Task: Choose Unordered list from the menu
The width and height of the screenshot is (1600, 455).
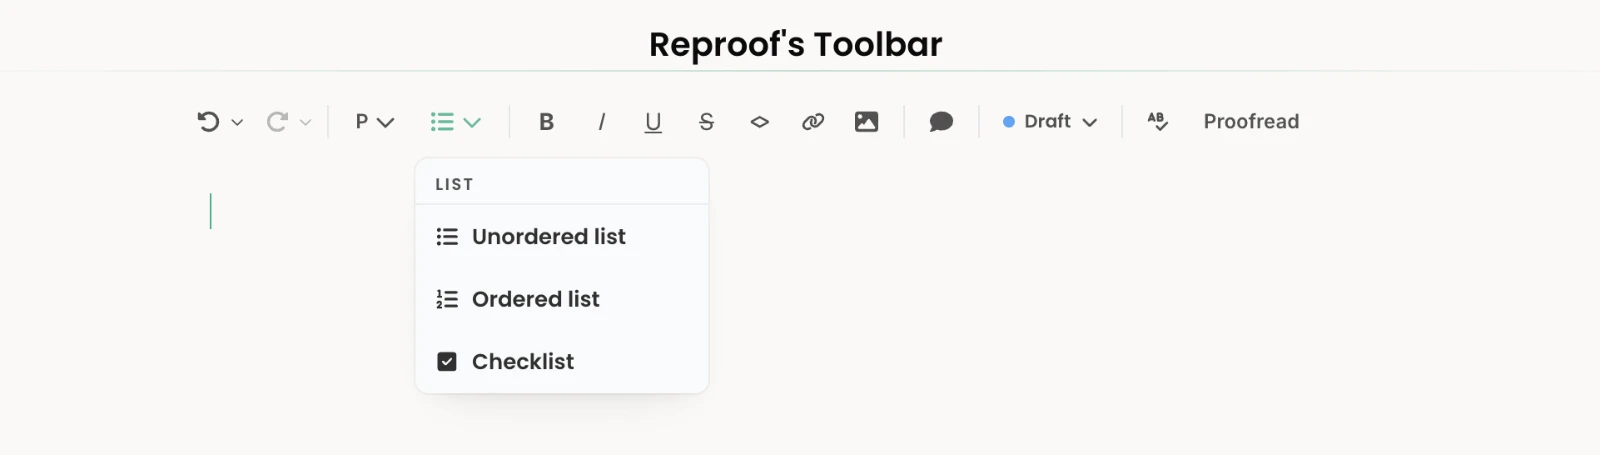Action: click(562, 237)
